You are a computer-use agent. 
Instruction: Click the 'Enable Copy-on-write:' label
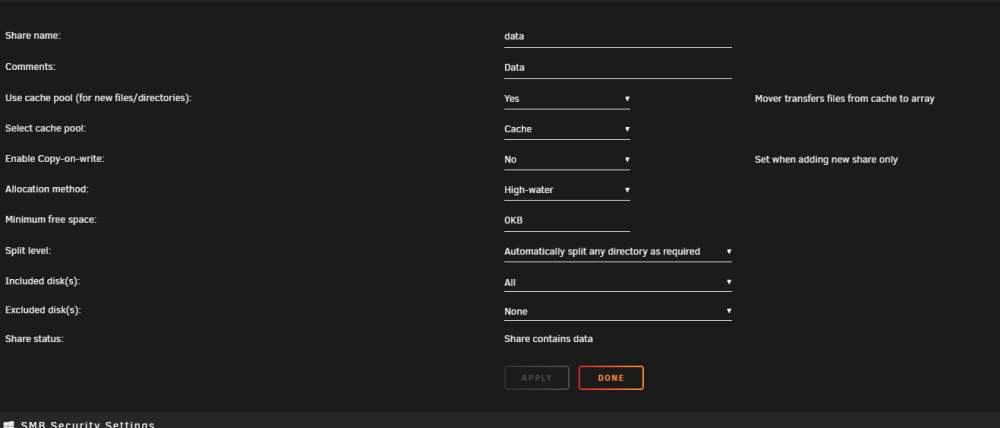pyautogui.click(x=54, y=159)
